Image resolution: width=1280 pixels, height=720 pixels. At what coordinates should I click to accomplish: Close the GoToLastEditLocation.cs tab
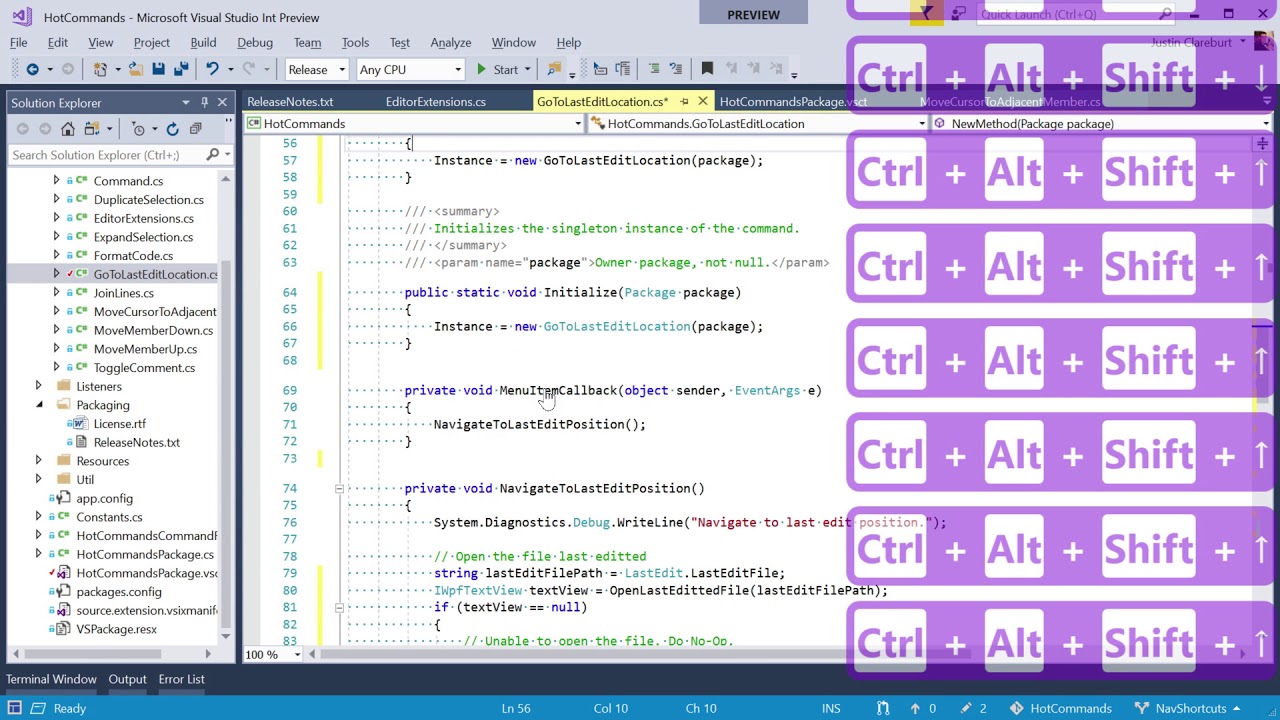(x=702, y=102)
